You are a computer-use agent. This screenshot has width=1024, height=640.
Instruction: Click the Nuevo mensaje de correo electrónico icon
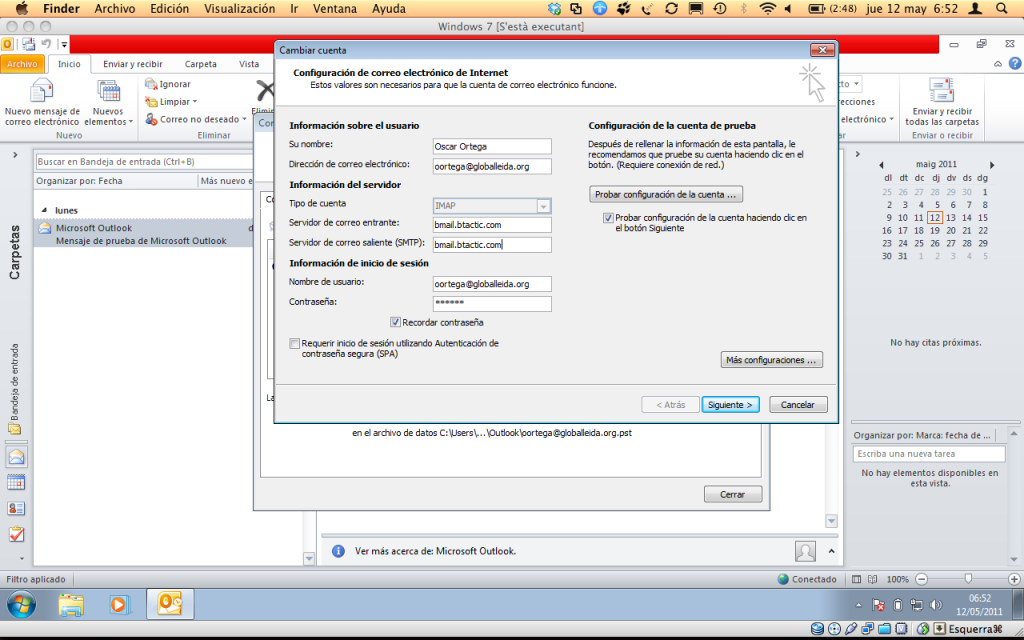[41, 92]
